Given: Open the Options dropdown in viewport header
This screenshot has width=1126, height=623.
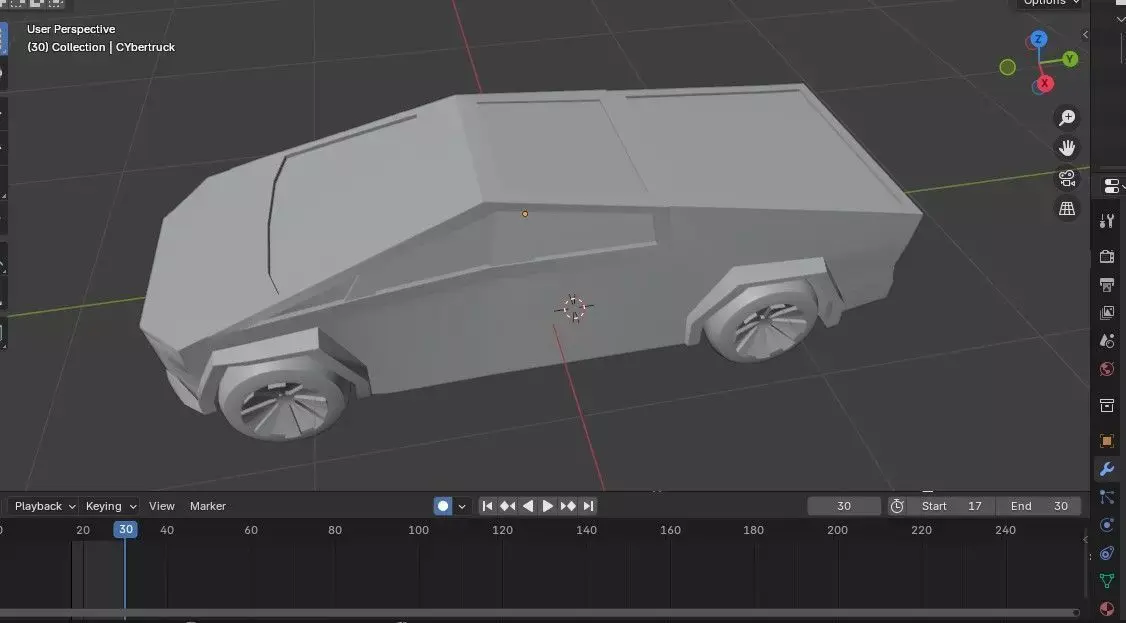Looking at the screenshot, I should tap(1051, 3).
